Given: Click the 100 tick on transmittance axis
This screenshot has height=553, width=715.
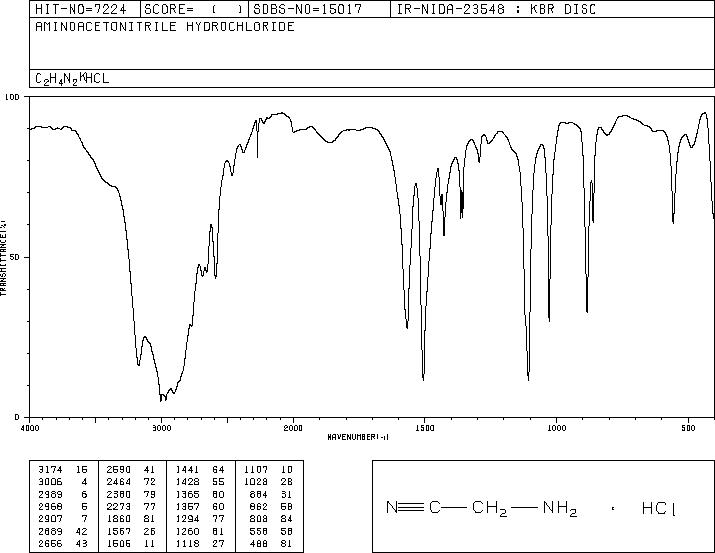Looking at the screenshot, I should [x=12, y=97].
